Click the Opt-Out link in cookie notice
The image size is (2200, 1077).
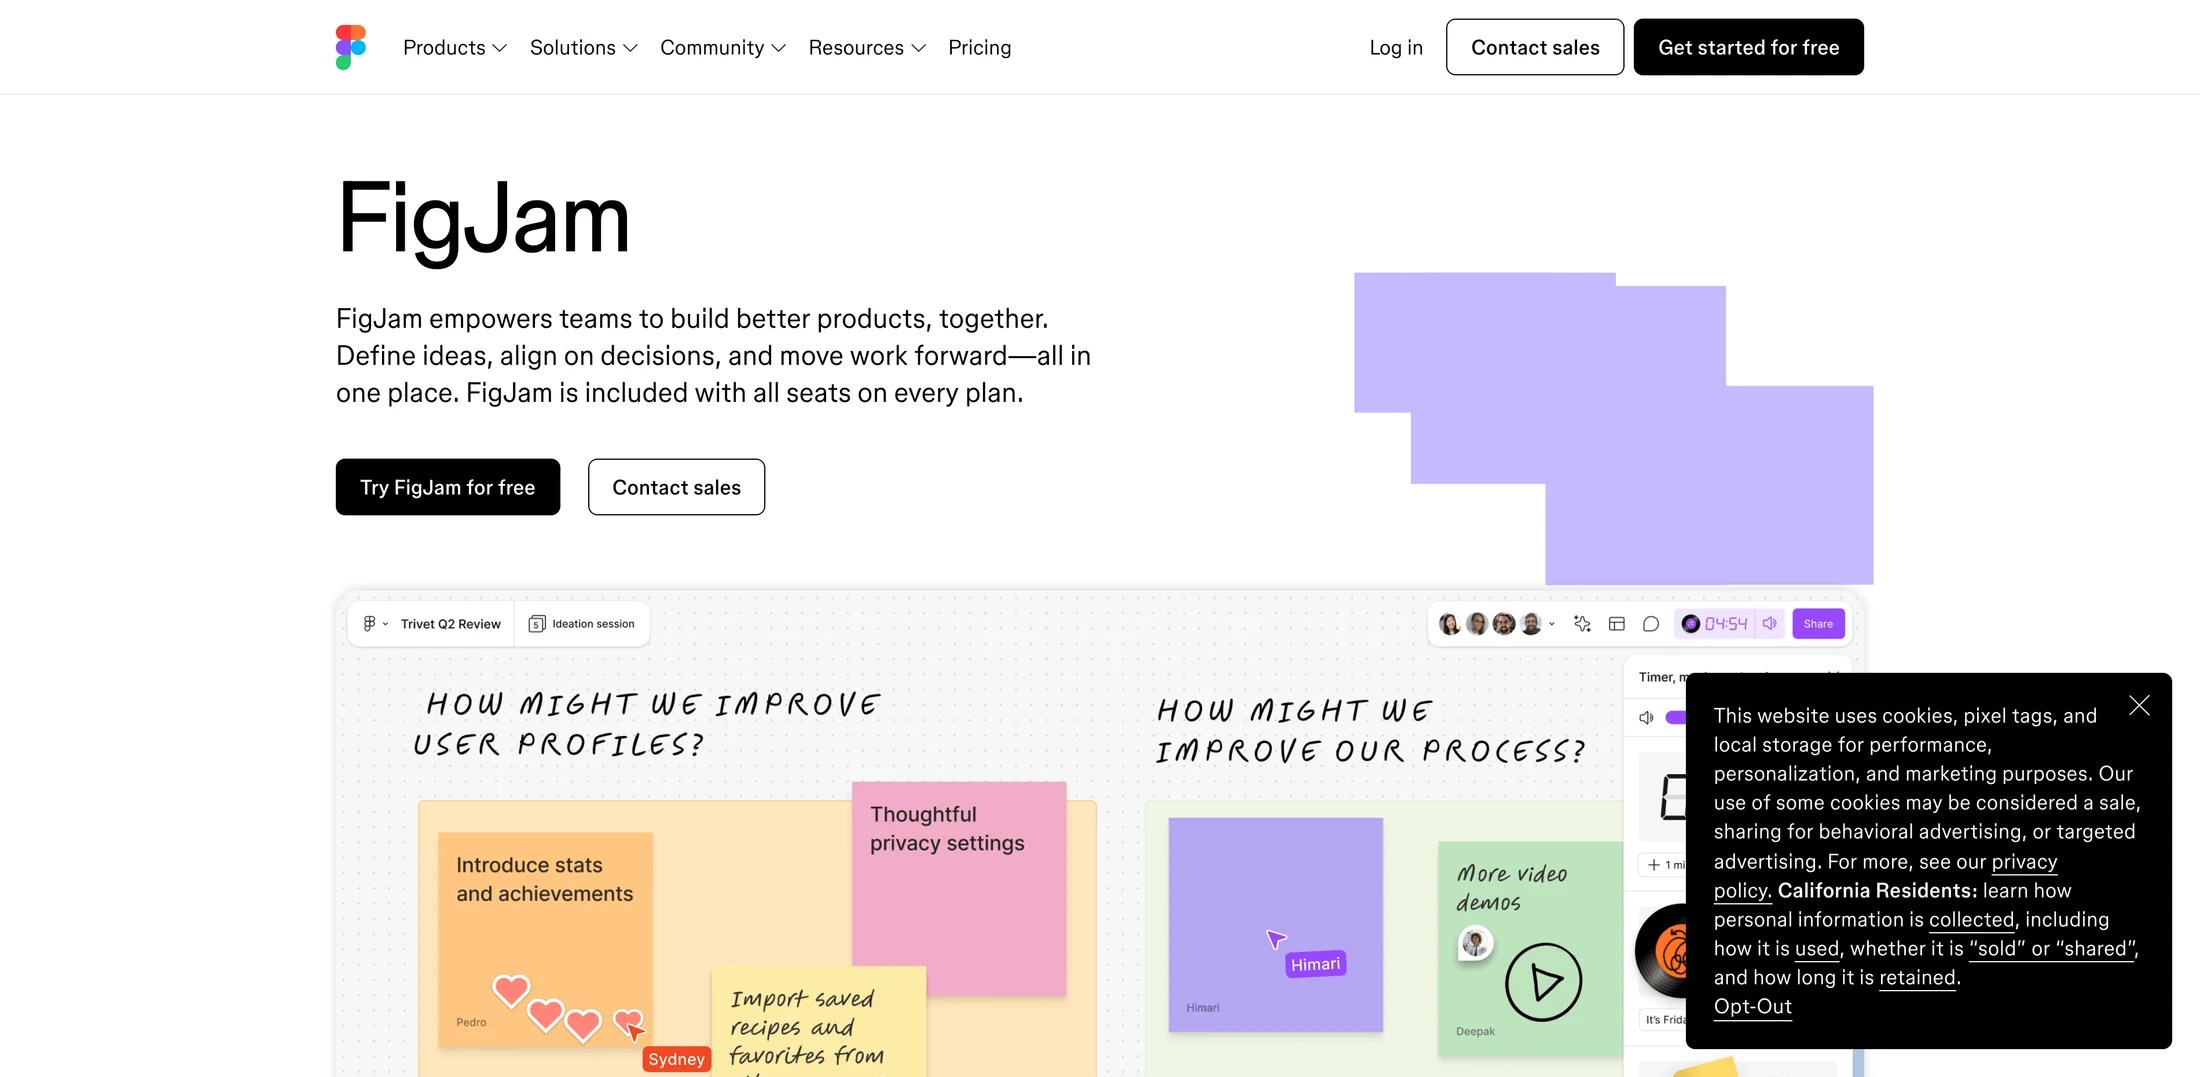pos(1752,1006)
